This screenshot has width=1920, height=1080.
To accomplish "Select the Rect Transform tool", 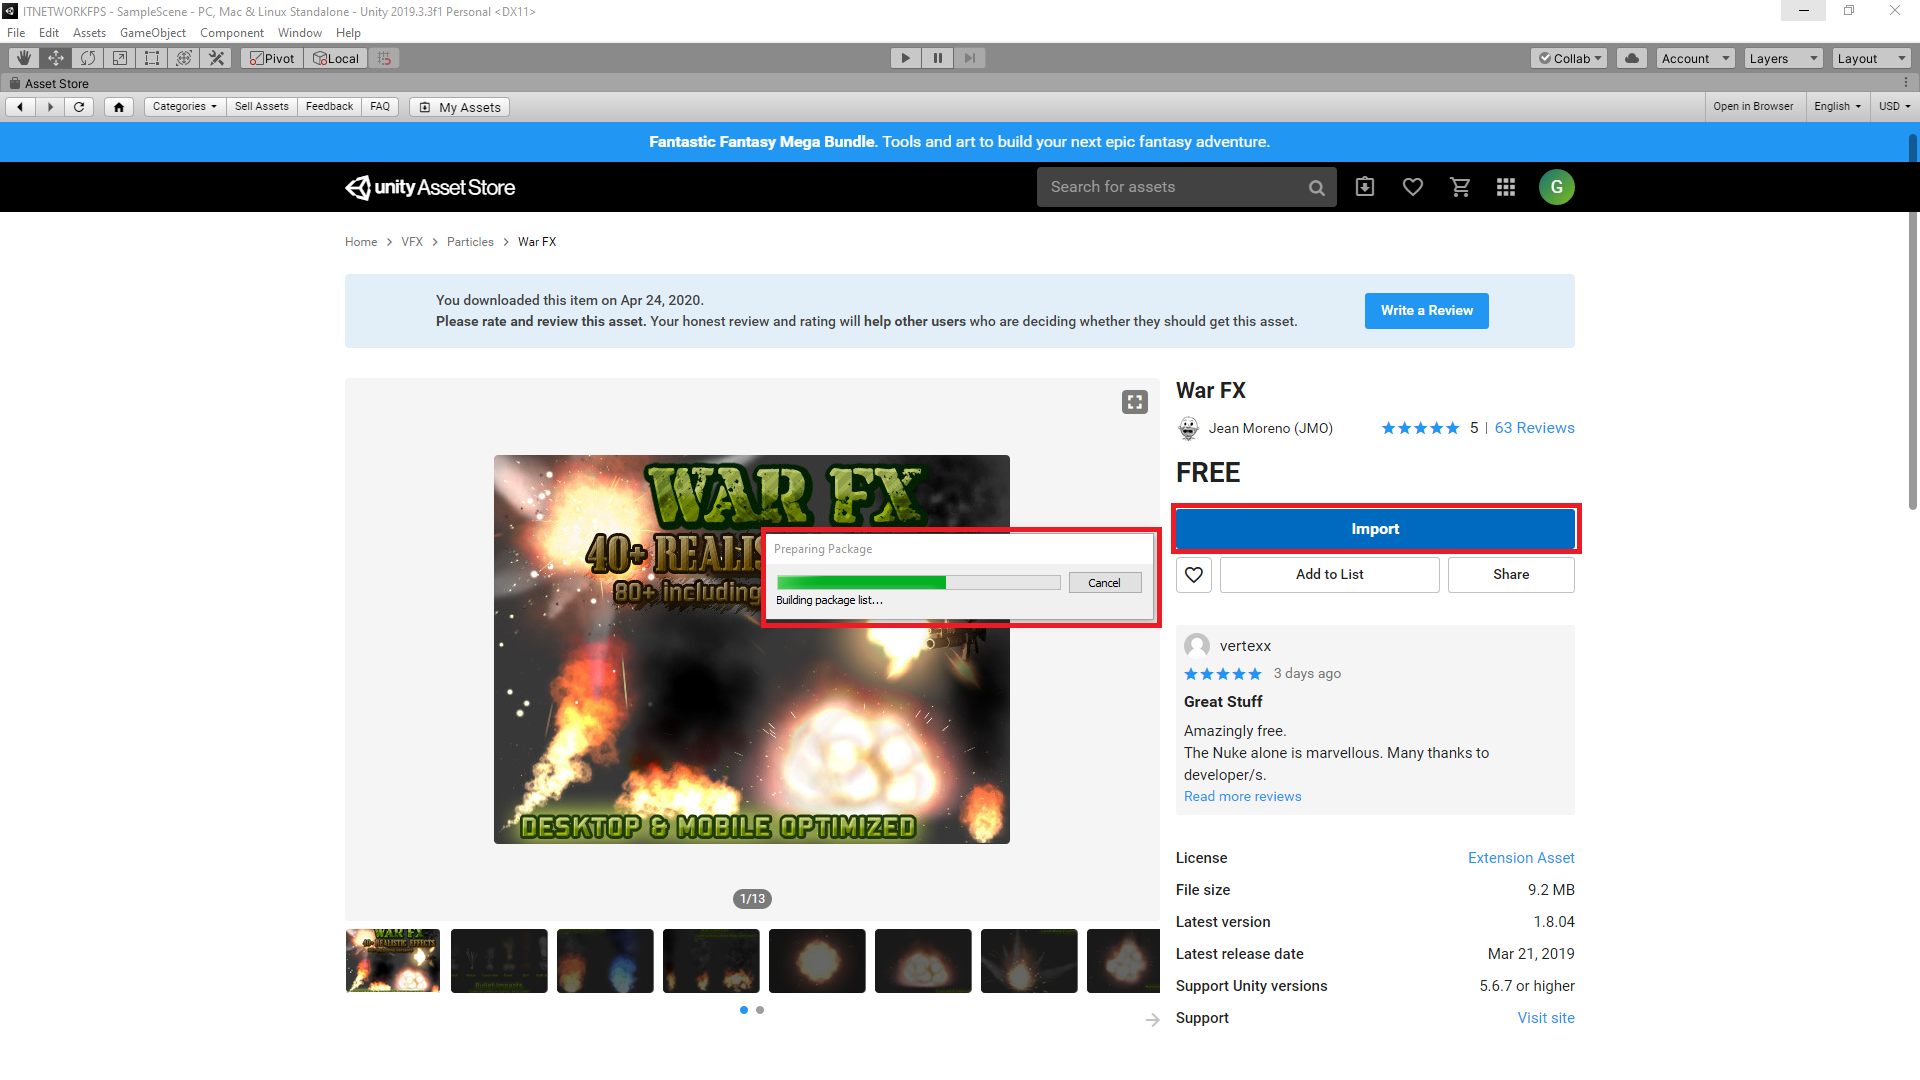I will [x=151, y=57].
